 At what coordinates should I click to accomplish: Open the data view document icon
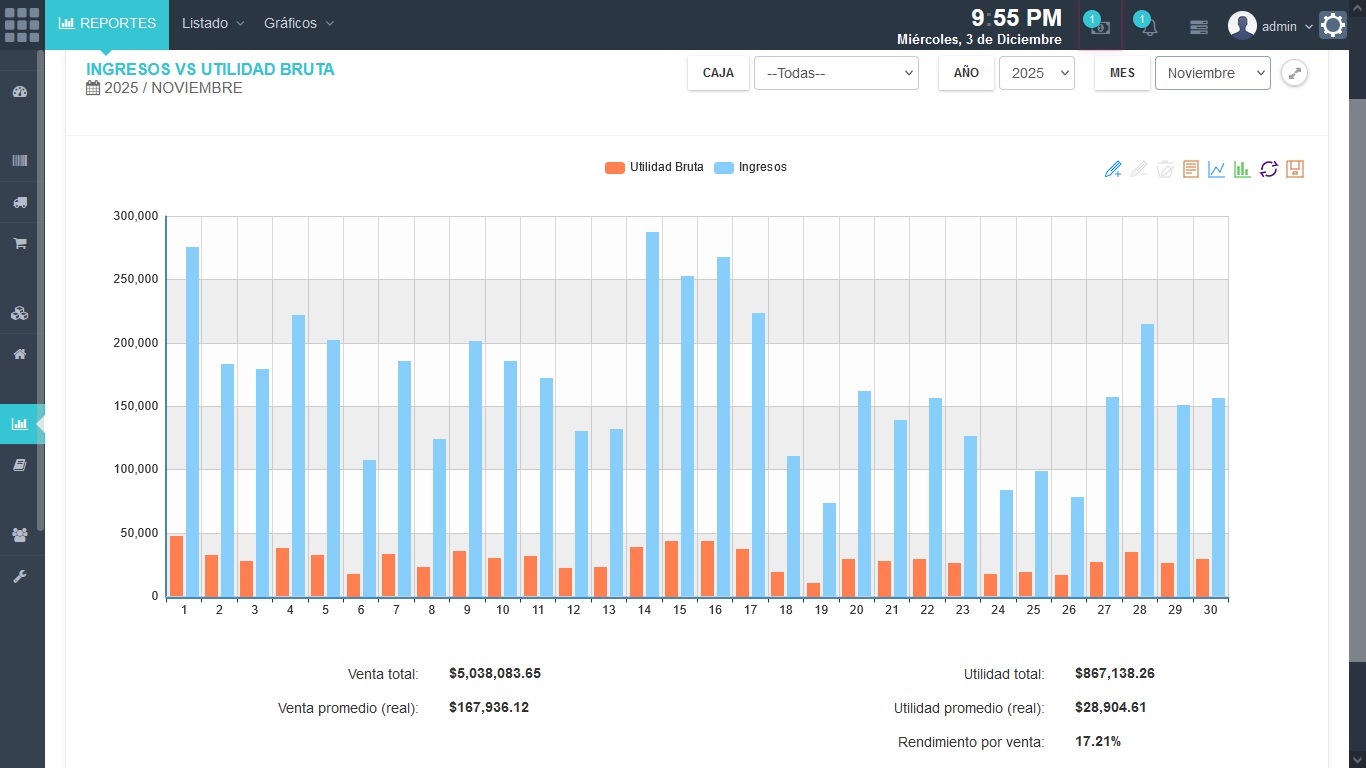click(1190, 169)
